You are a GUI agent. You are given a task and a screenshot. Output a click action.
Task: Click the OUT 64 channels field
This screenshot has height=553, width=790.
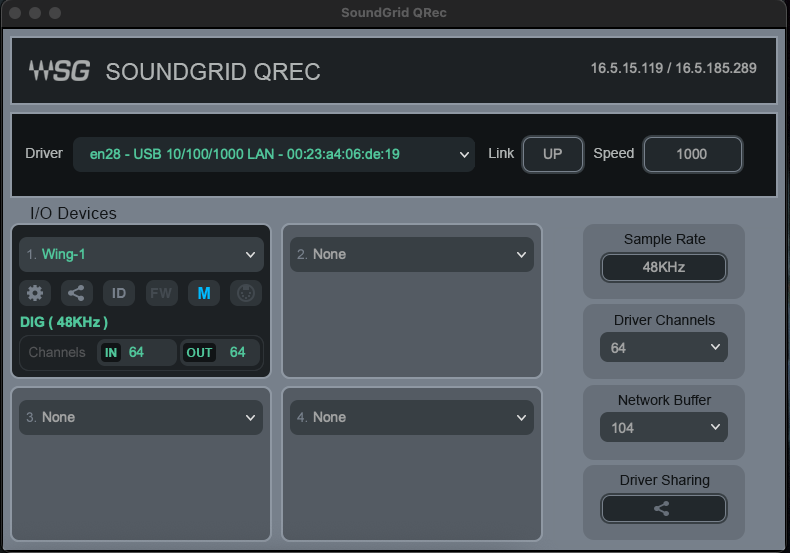pos(220,352)
